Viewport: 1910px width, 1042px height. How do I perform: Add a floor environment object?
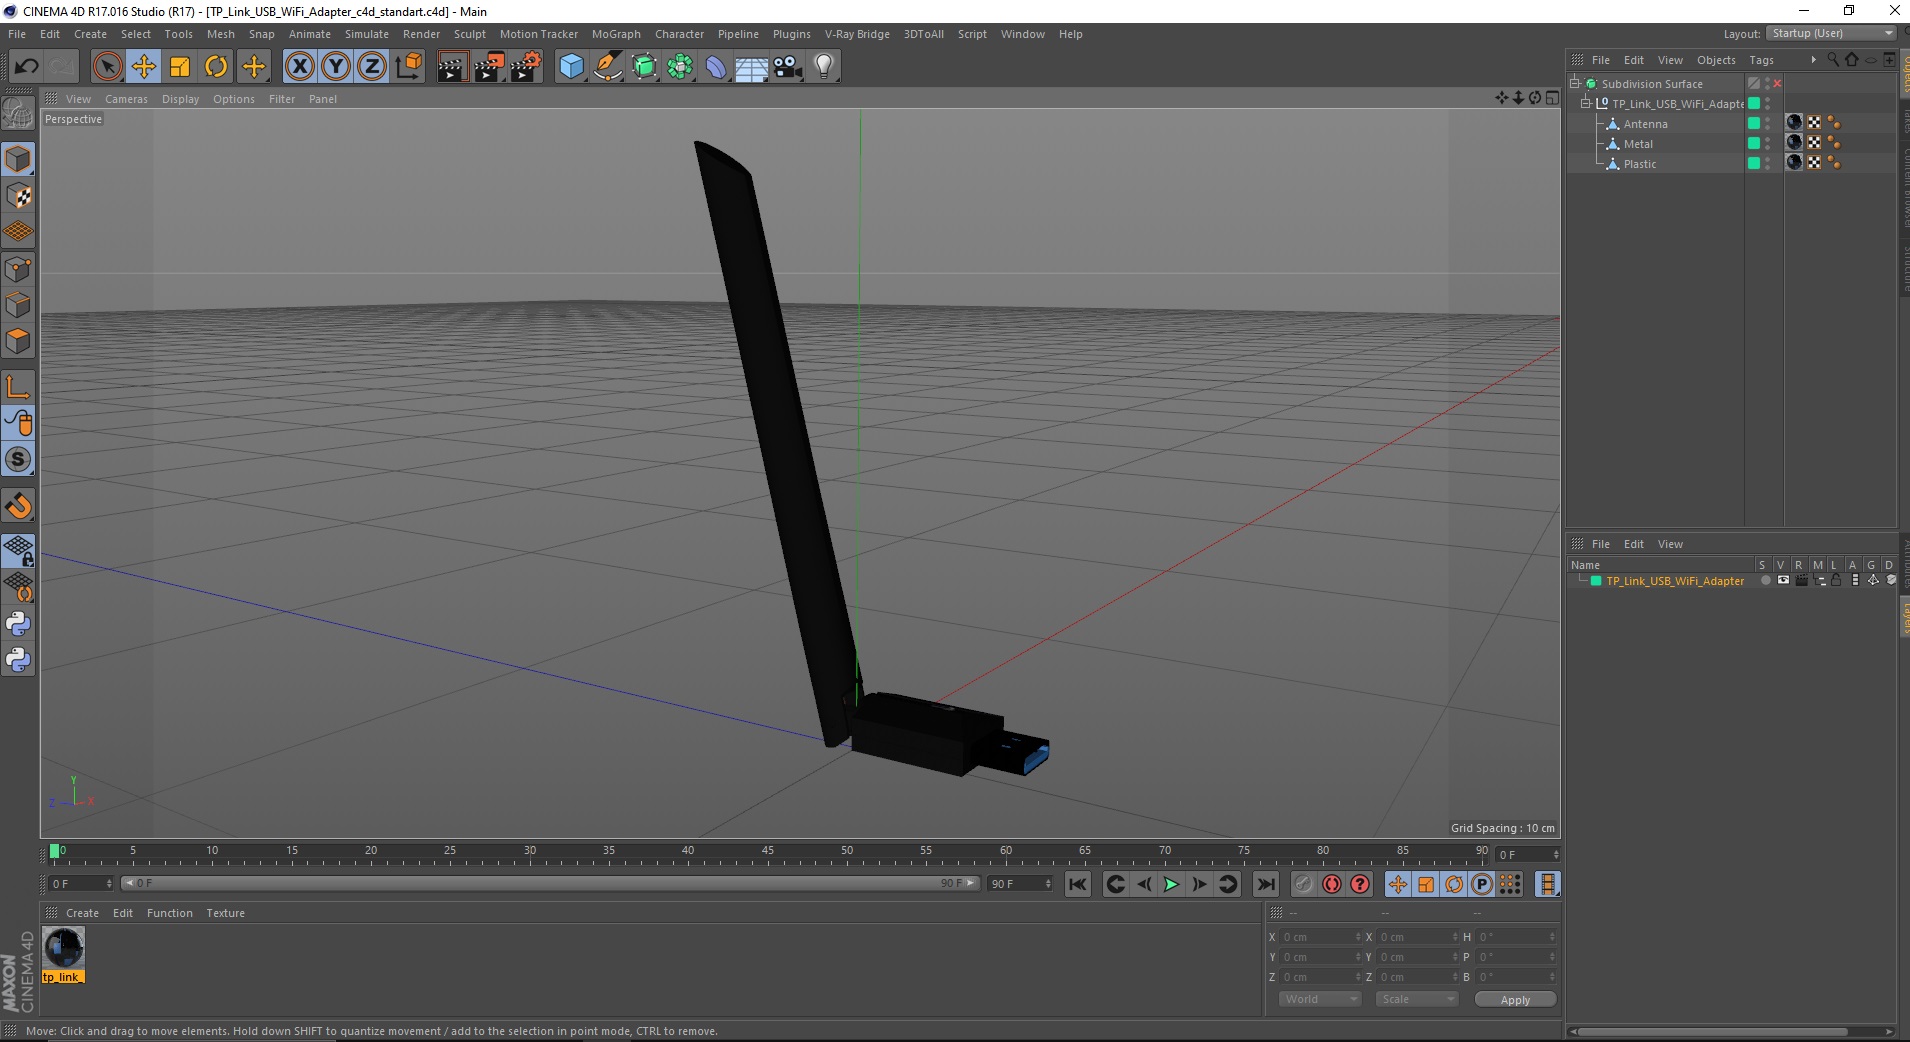752,67
